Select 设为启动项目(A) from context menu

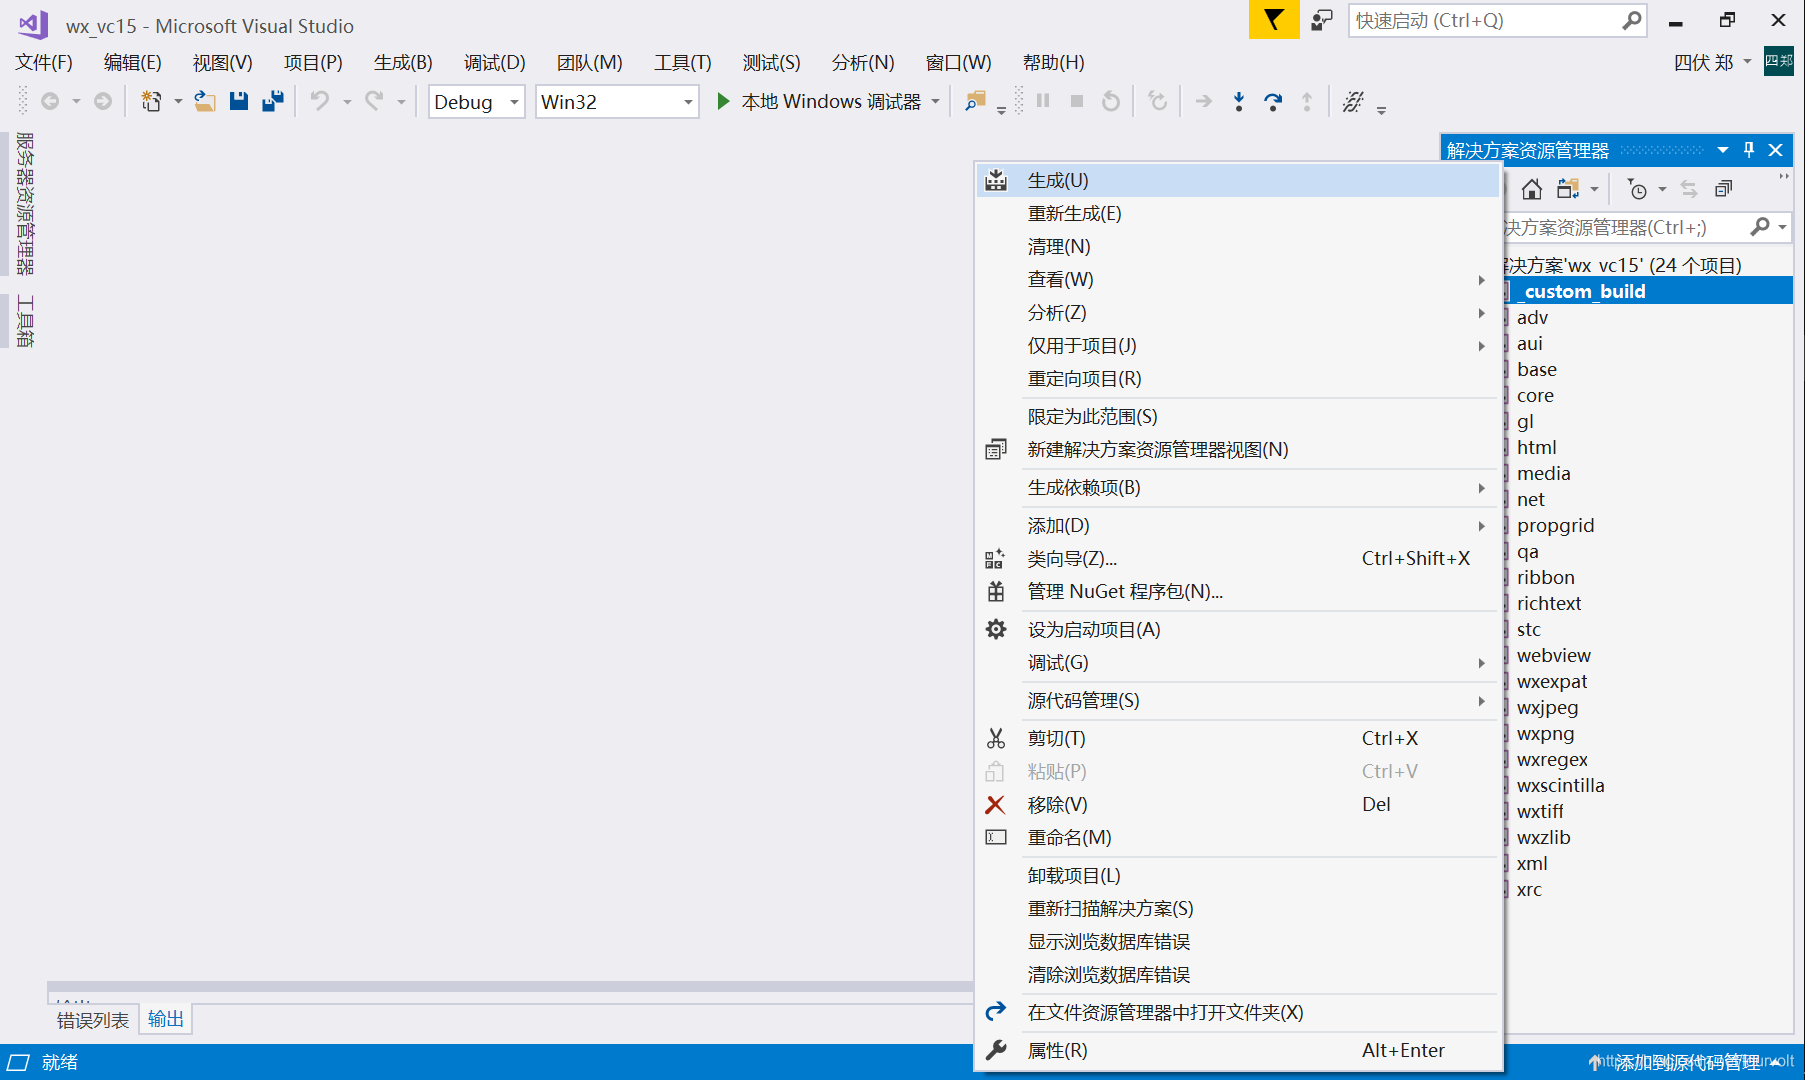[1093, 629]
